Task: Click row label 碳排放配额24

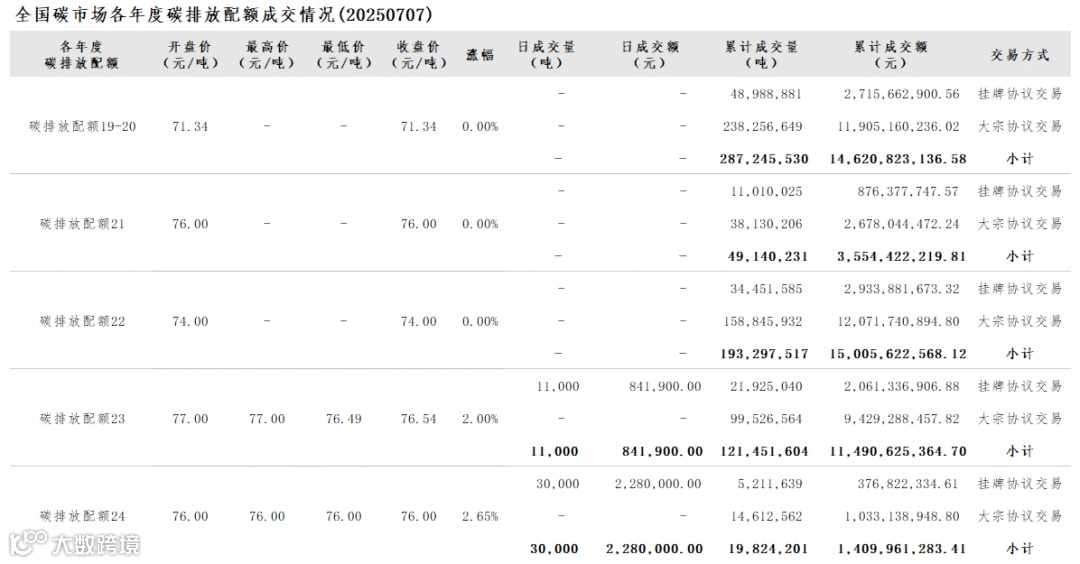Action: pyautogui.click(x=82, y=517)
